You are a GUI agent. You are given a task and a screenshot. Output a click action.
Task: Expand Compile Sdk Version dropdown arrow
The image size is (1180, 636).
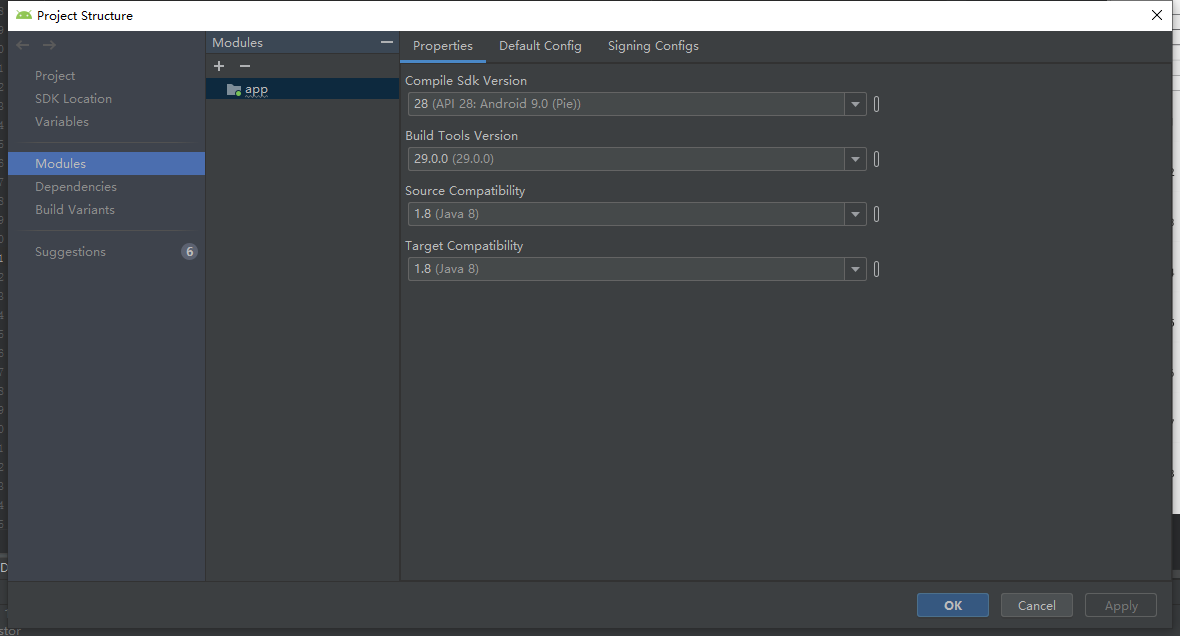tap(855, 104)
